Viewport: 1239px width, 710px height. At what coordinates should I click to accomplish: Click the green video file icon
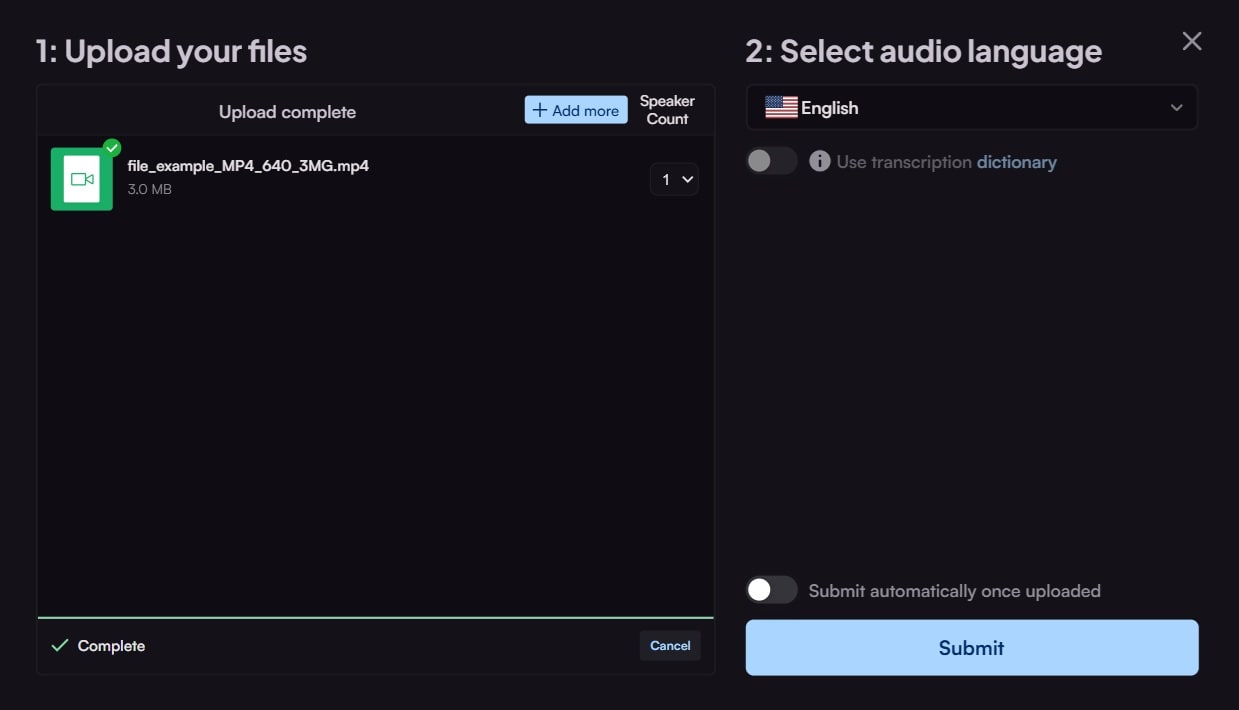pyautogui.click(x=82, y=179)
